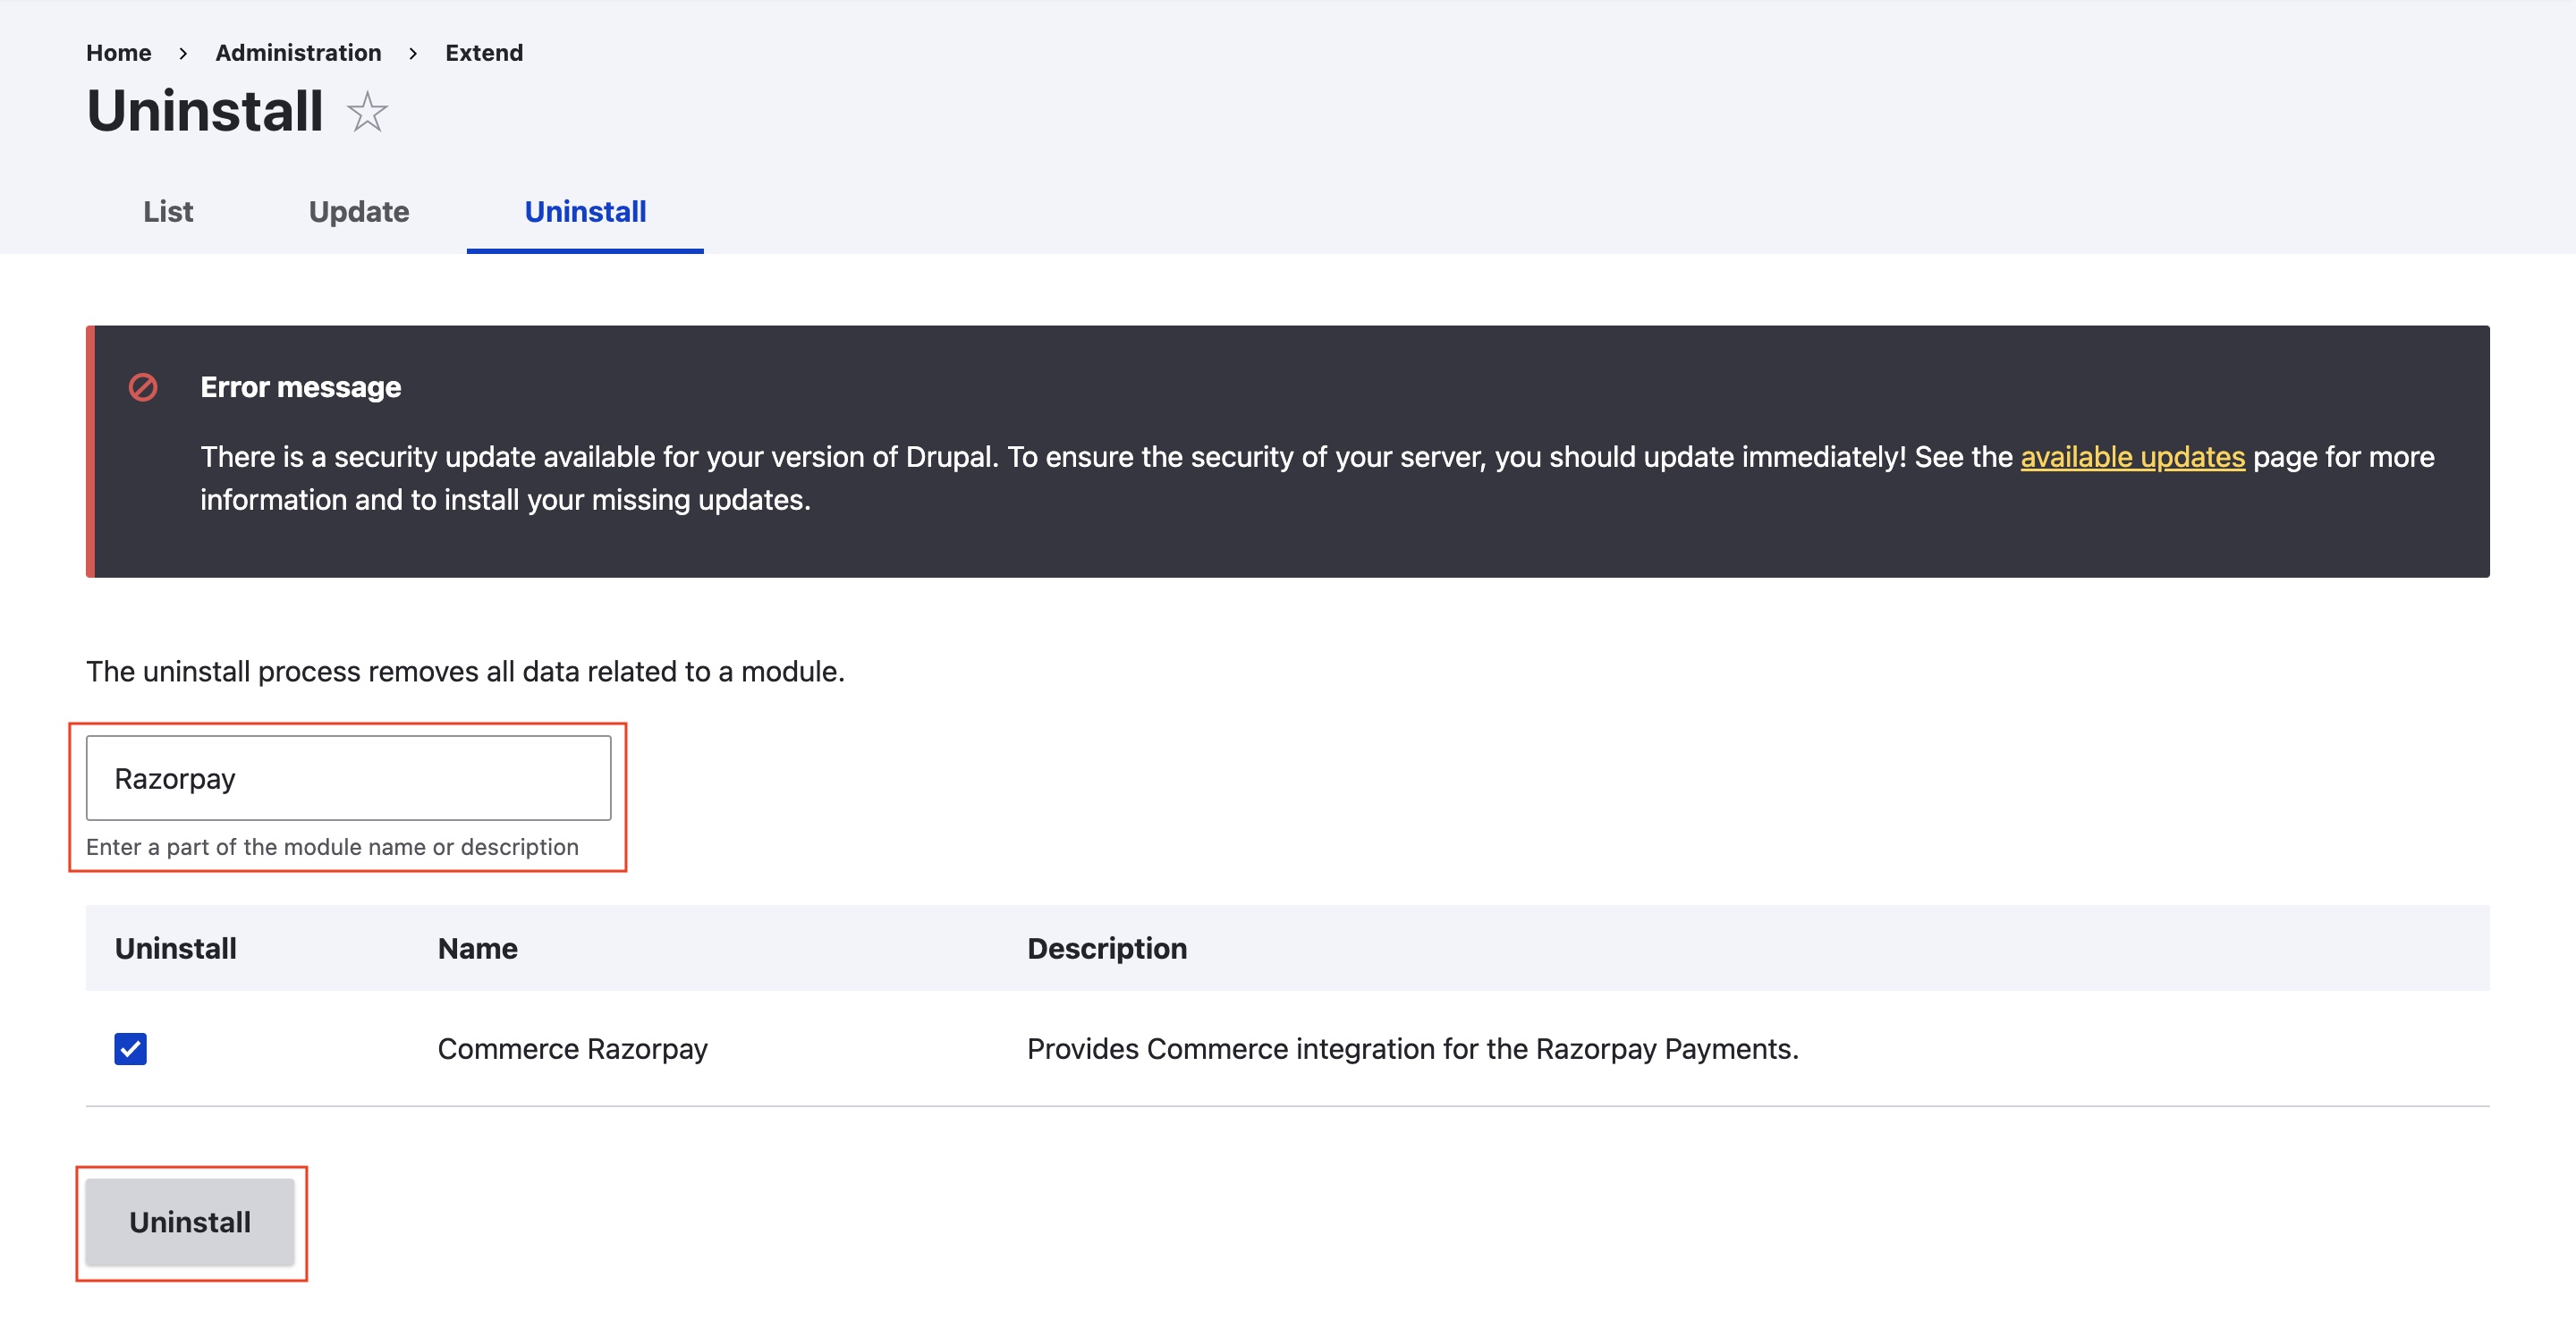Select the Commerce Razorpay module name
Viewport: 2576px width, 1320px height.
[x=572, y=1048]
